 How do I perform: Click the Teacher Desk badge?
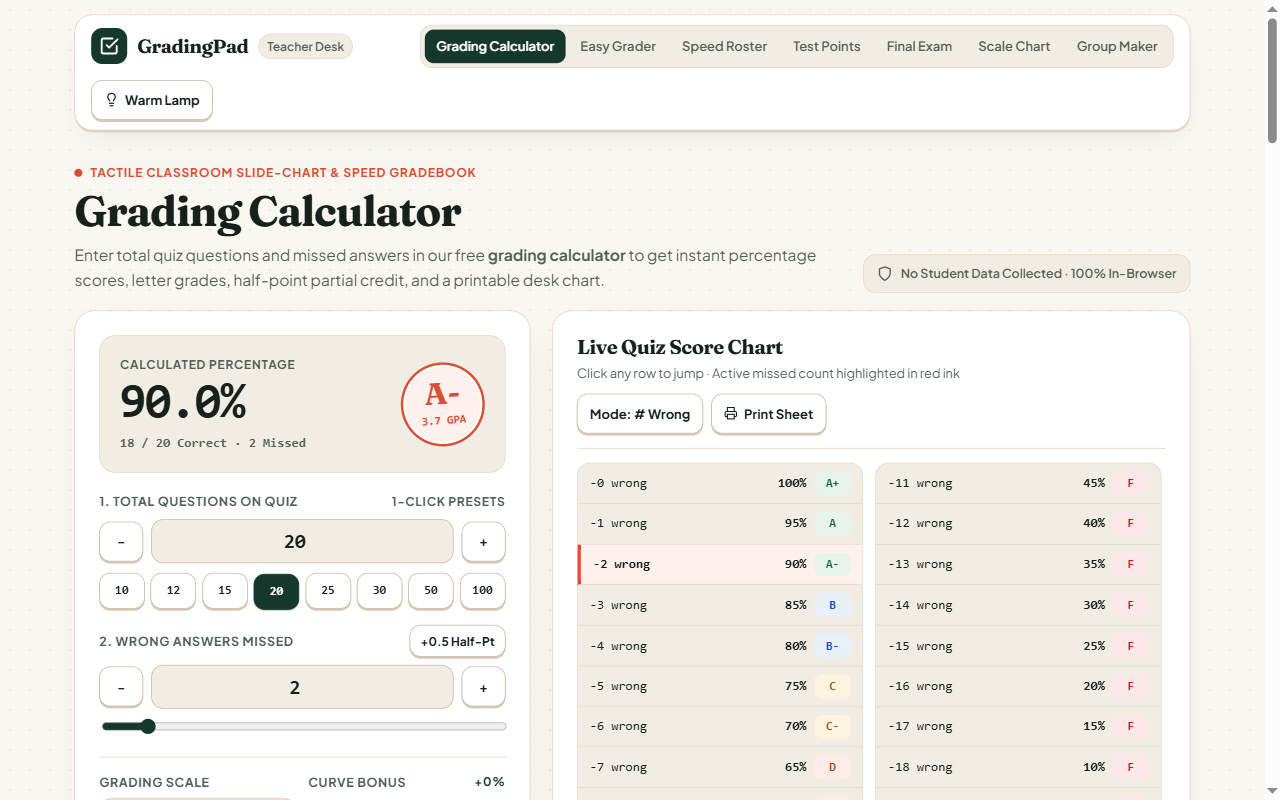click(306, 46)
